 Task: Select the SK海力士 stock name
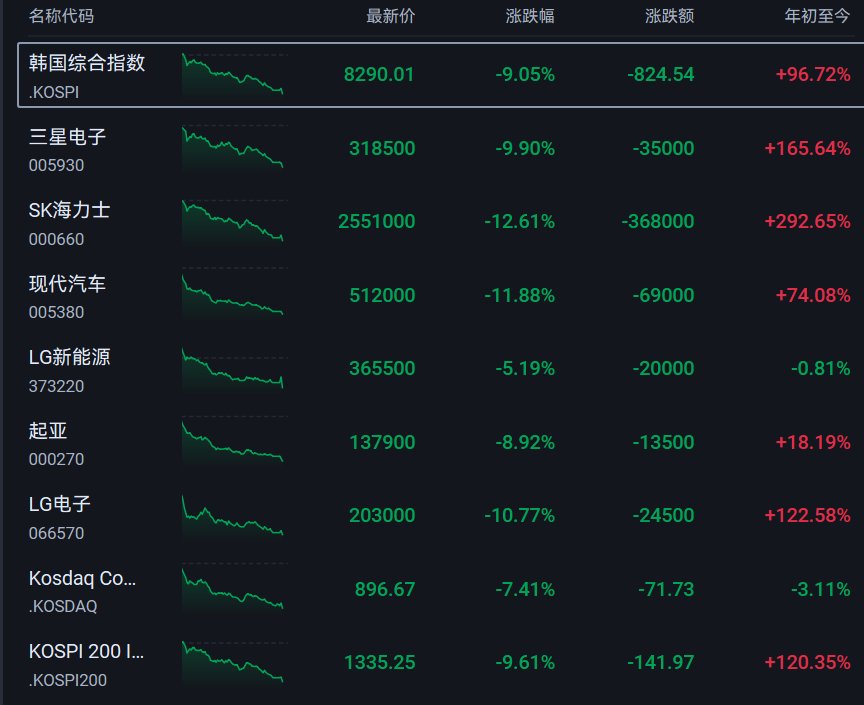[x=69, y=210]
